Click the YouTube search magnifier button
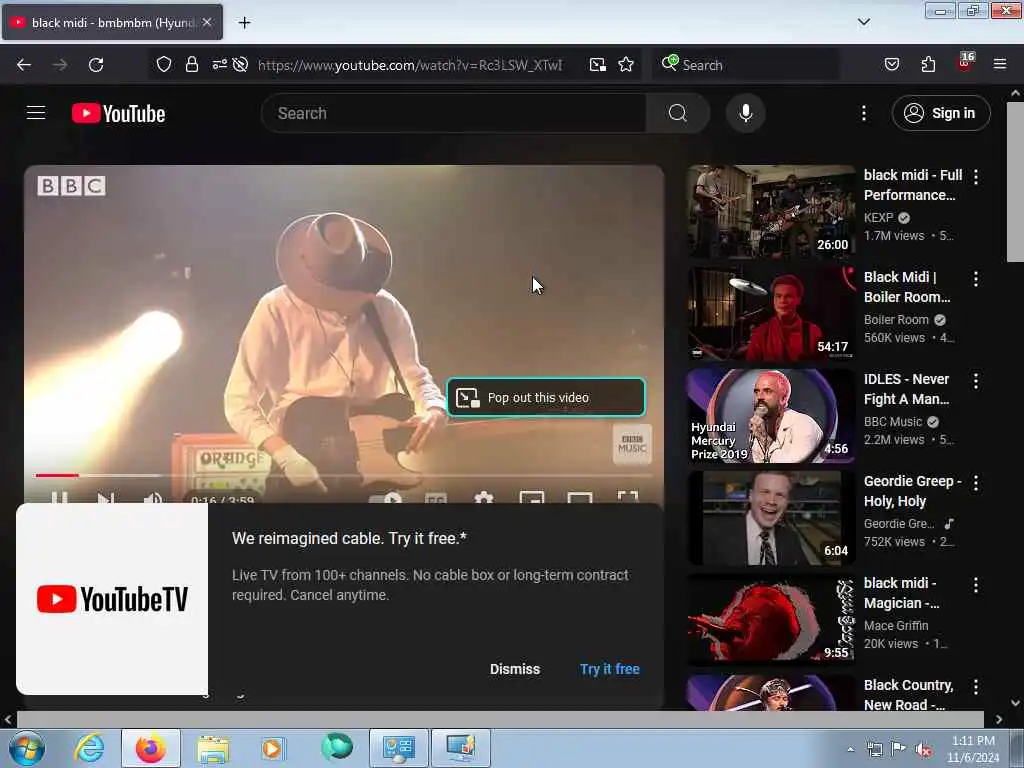The image size is (1024, 768). pos(677,113)
